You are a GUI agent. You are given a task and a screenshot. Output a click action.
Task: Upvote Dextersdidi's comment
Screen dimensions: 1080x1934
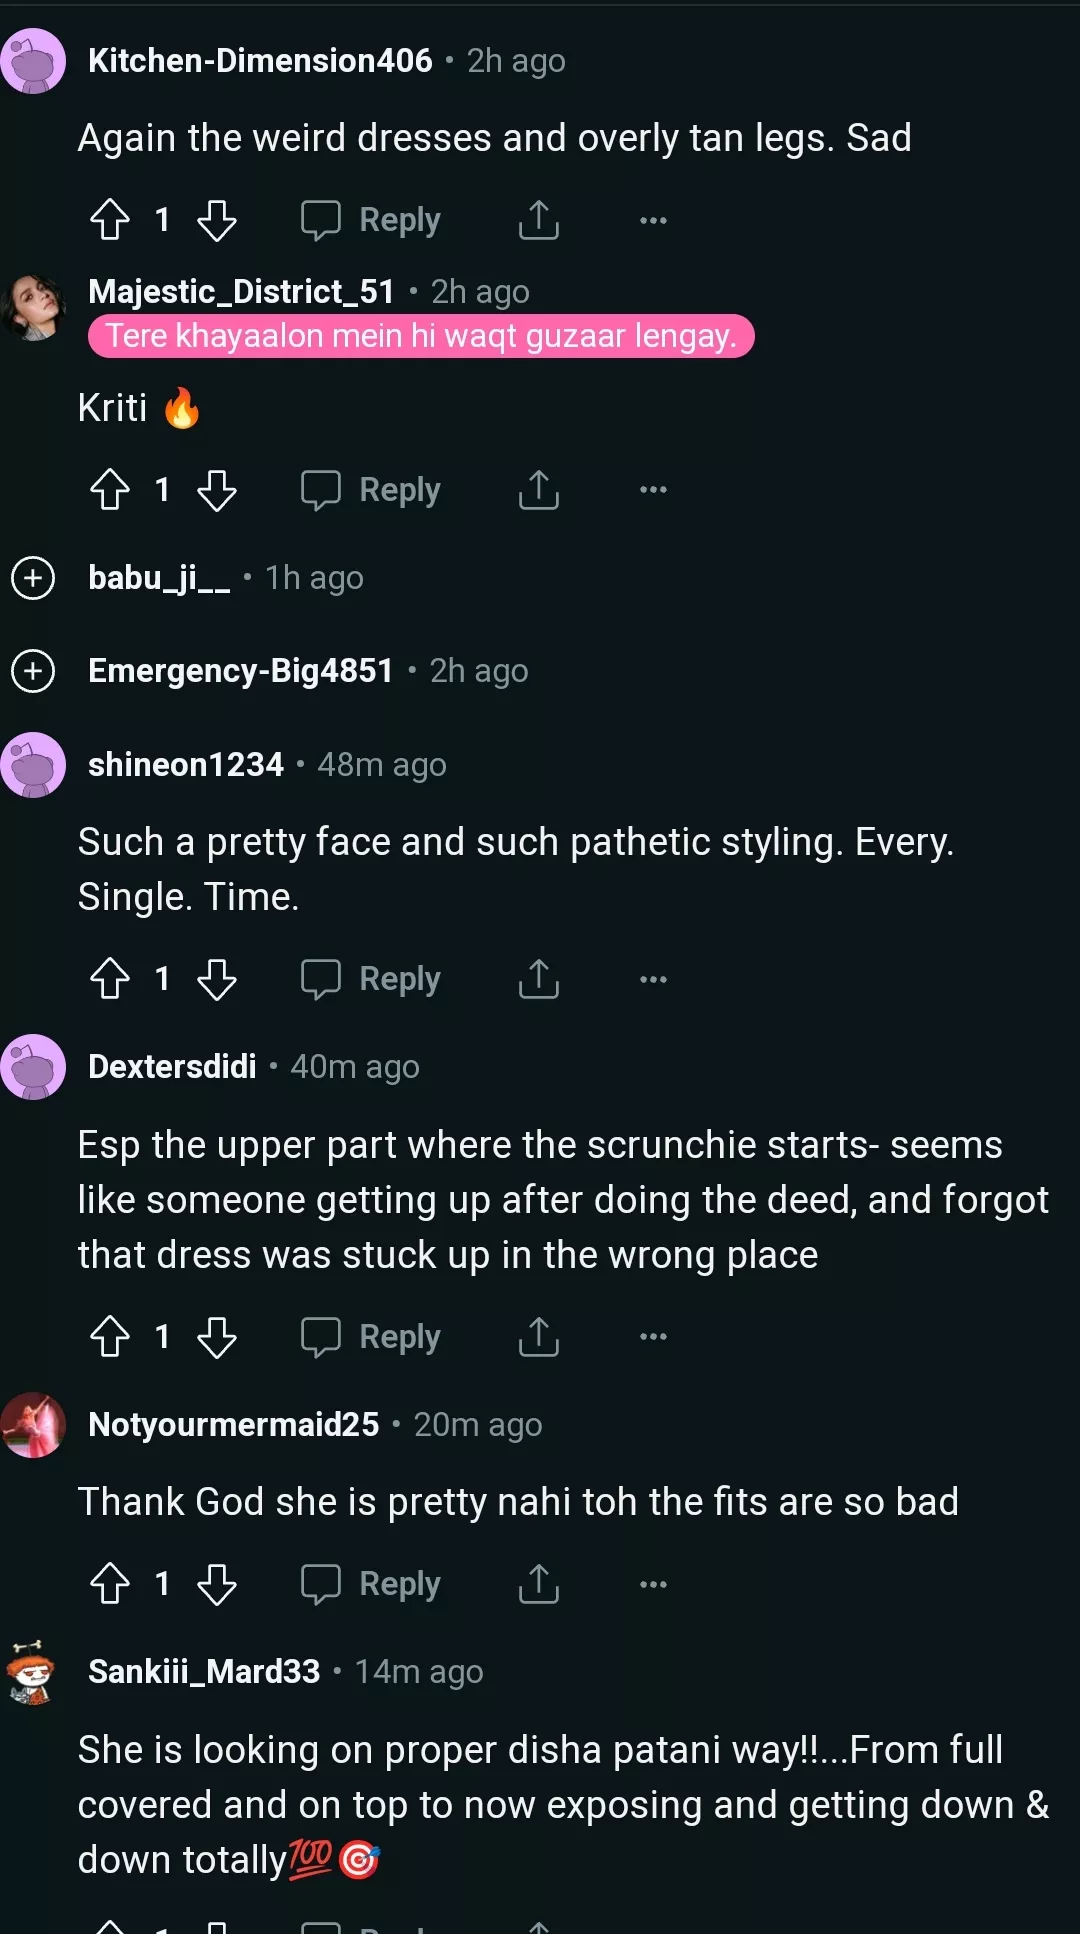(x=112, y=1336)
